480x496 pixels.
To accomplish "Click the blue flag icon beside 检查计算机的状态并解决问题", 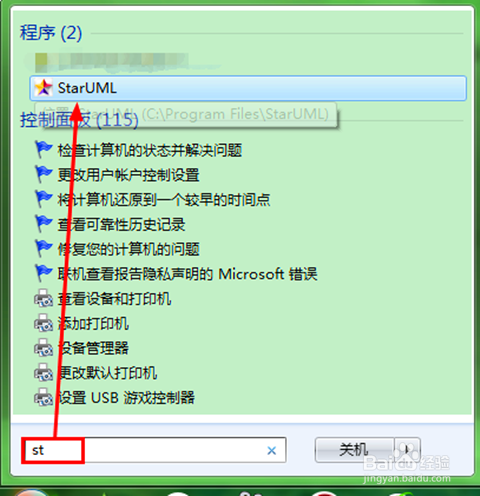I will click(x=43, y=150).
